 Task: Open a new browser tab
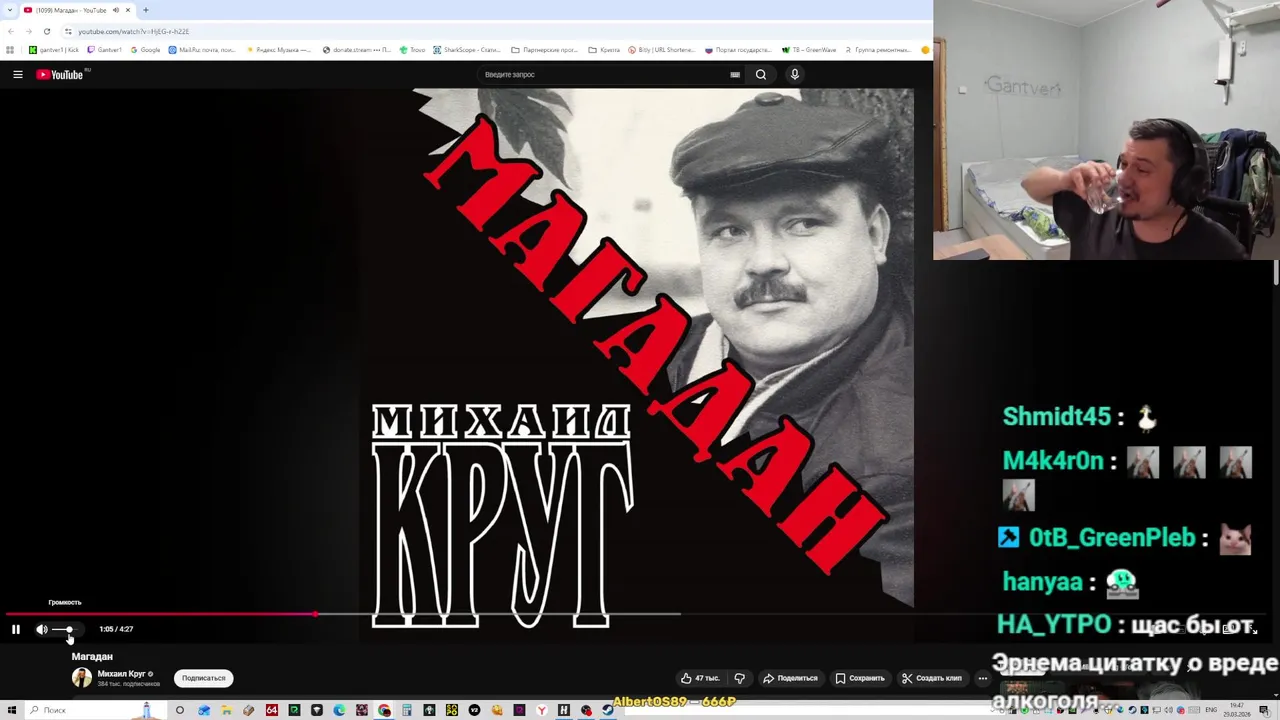point(146,10)
